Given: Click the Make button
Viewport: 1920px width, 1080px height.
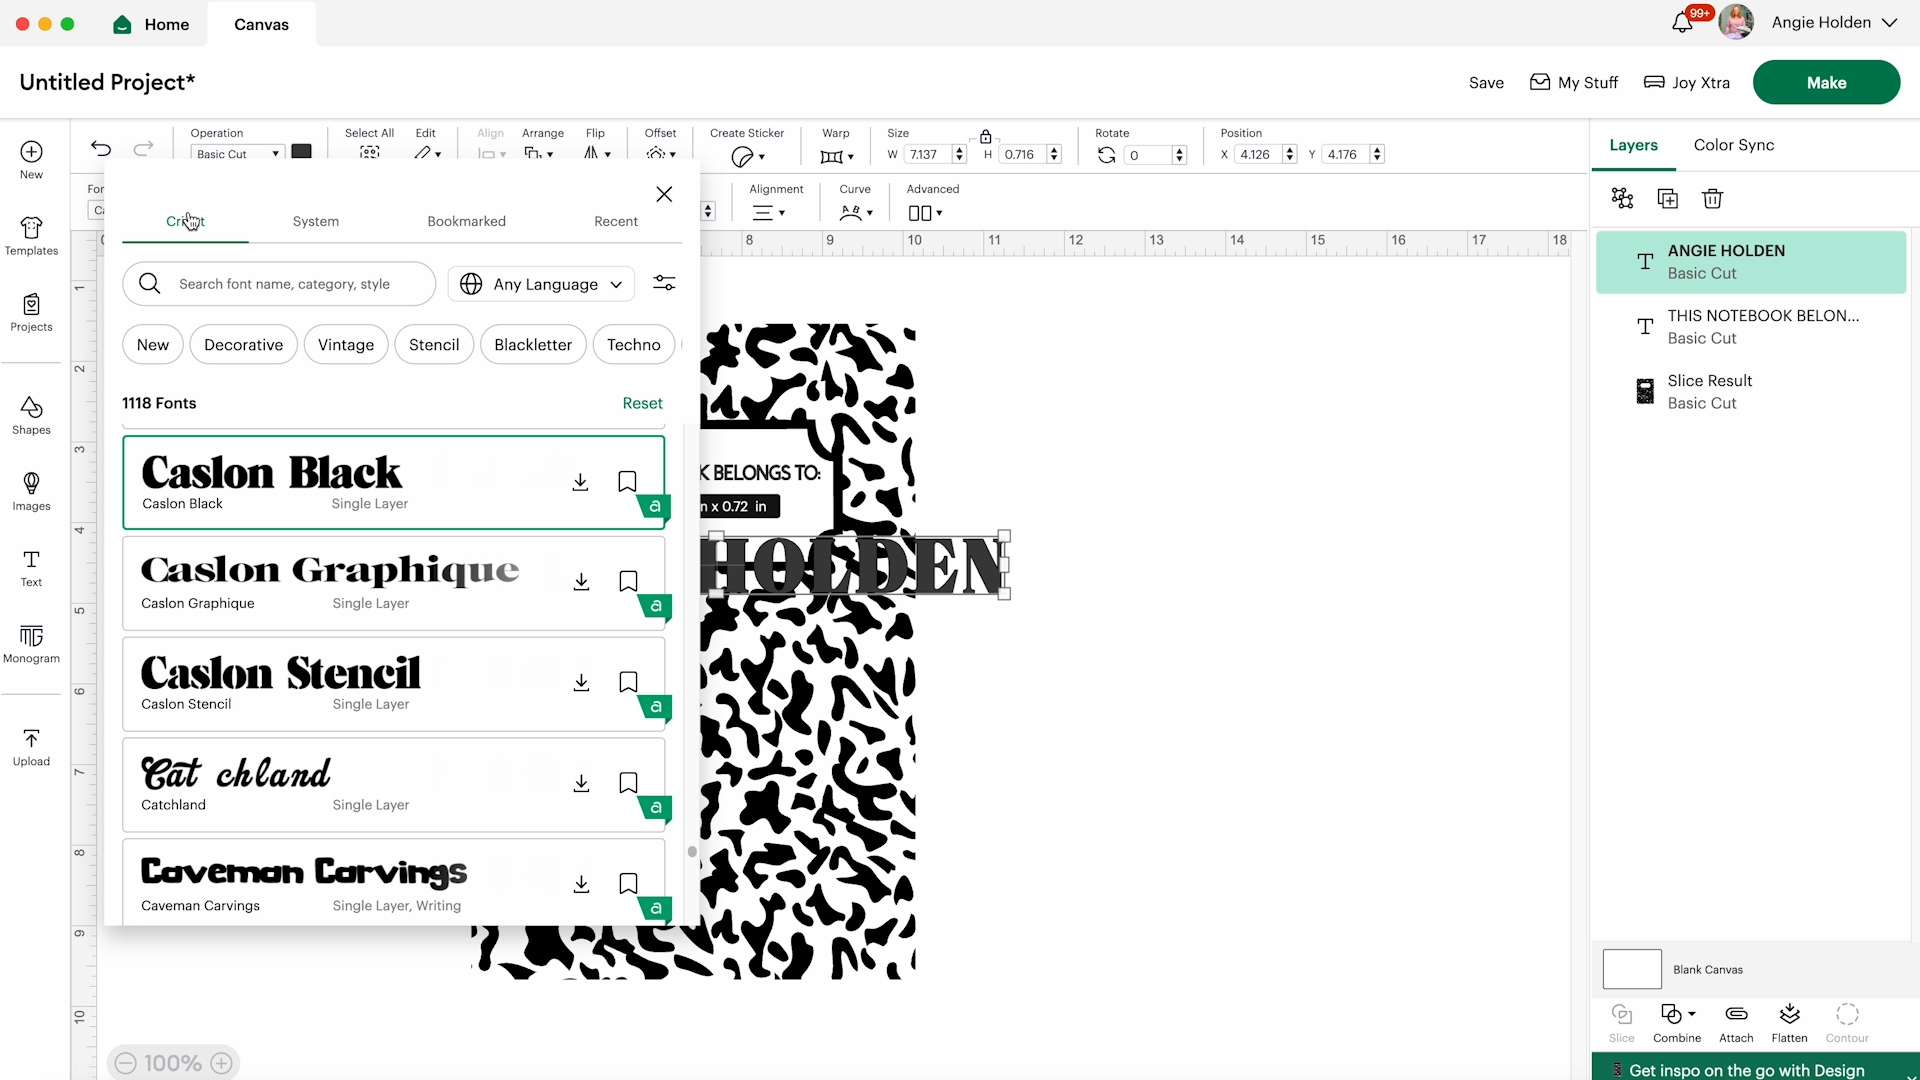Looking at the screenshot, I should click(x=1826, y=83).
